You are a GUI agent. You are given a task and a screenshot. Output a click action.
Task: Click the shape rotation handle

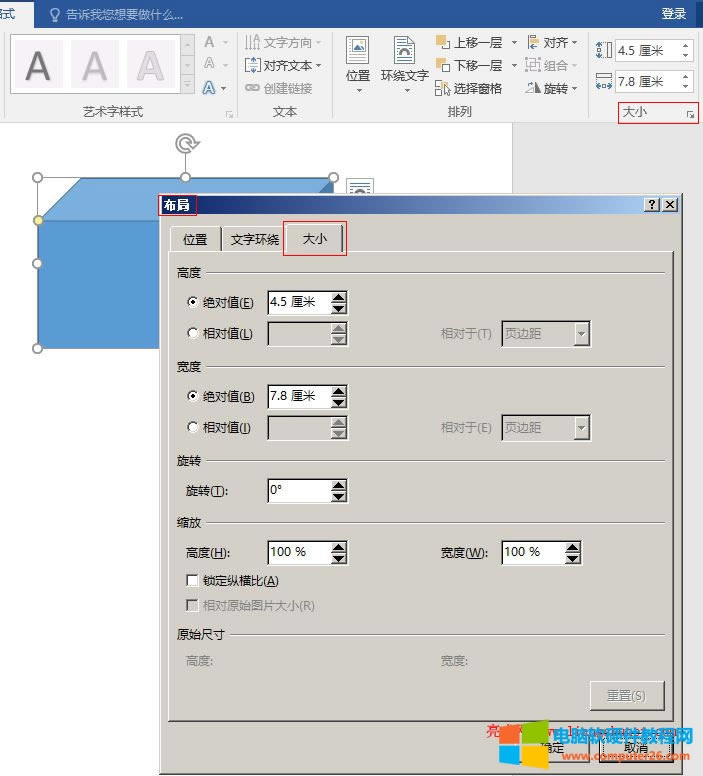[187, 144]
